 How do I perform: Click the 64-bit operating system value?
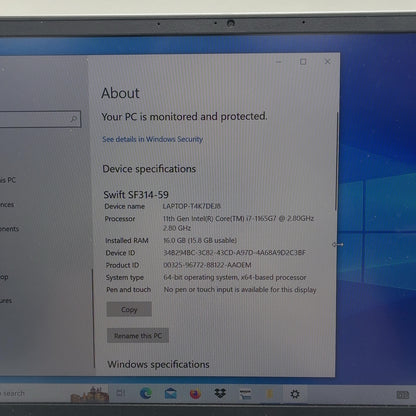point(235,277)
